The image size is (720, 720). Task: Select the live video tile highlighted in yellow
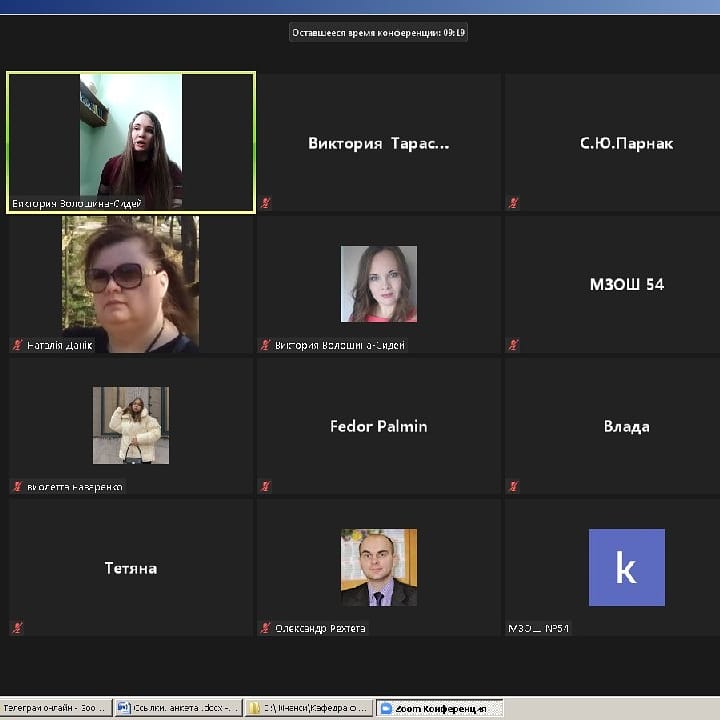tap(130, 140)
